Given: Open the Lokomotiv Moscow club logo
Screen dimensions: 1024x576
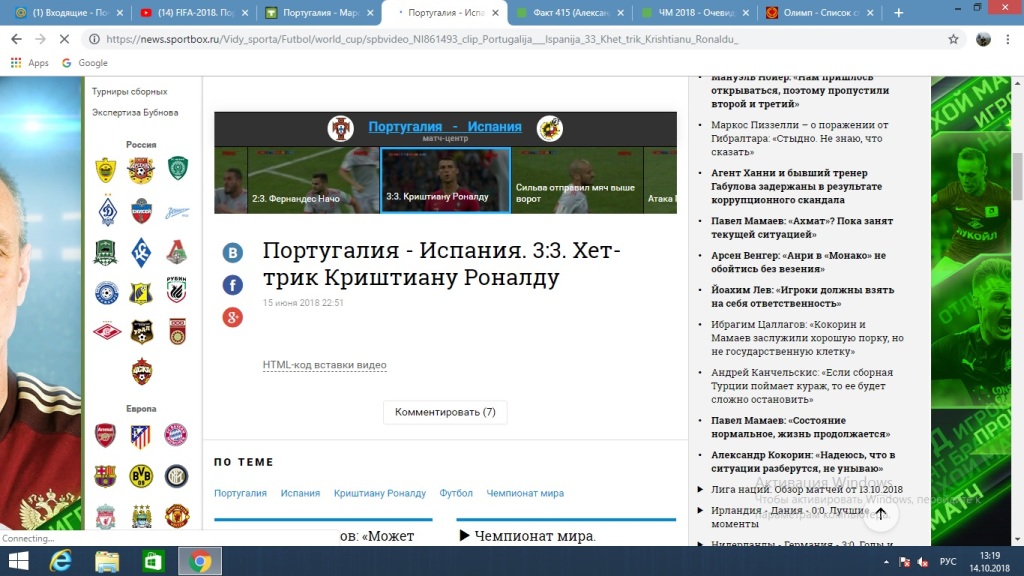Looking at the screenshot, I should click(176, 252).
